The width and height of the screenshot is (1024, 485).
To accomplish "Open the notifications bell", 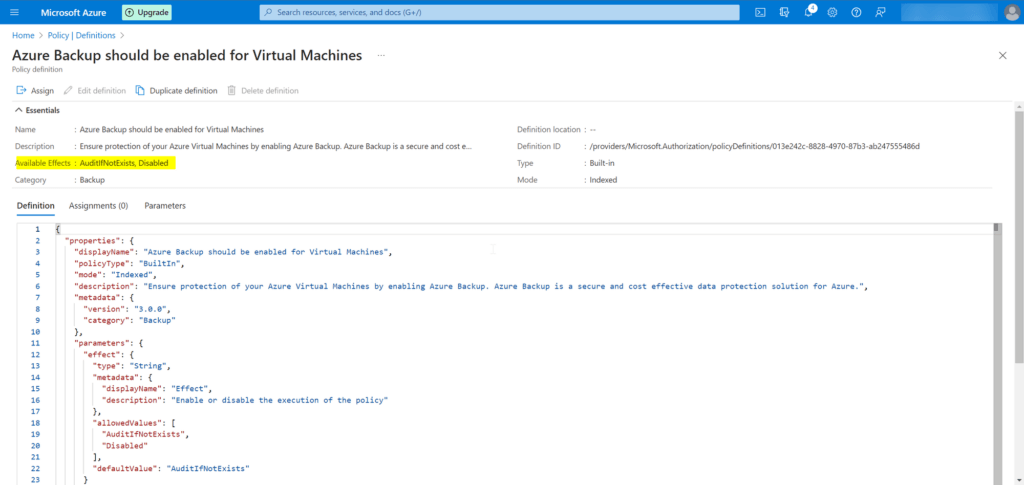I will click(808, 12).
